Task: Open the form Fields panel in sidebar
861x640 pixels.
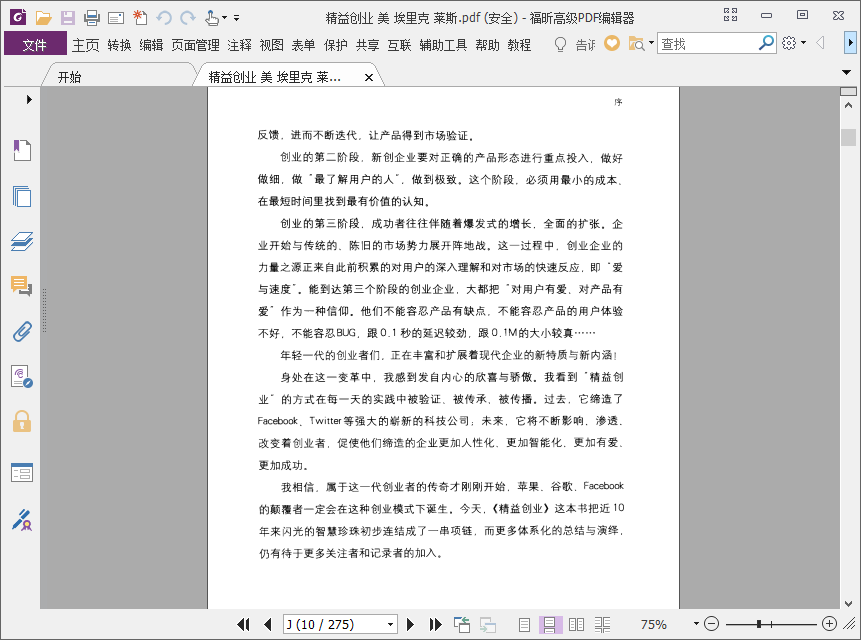Action: point(22,473)
